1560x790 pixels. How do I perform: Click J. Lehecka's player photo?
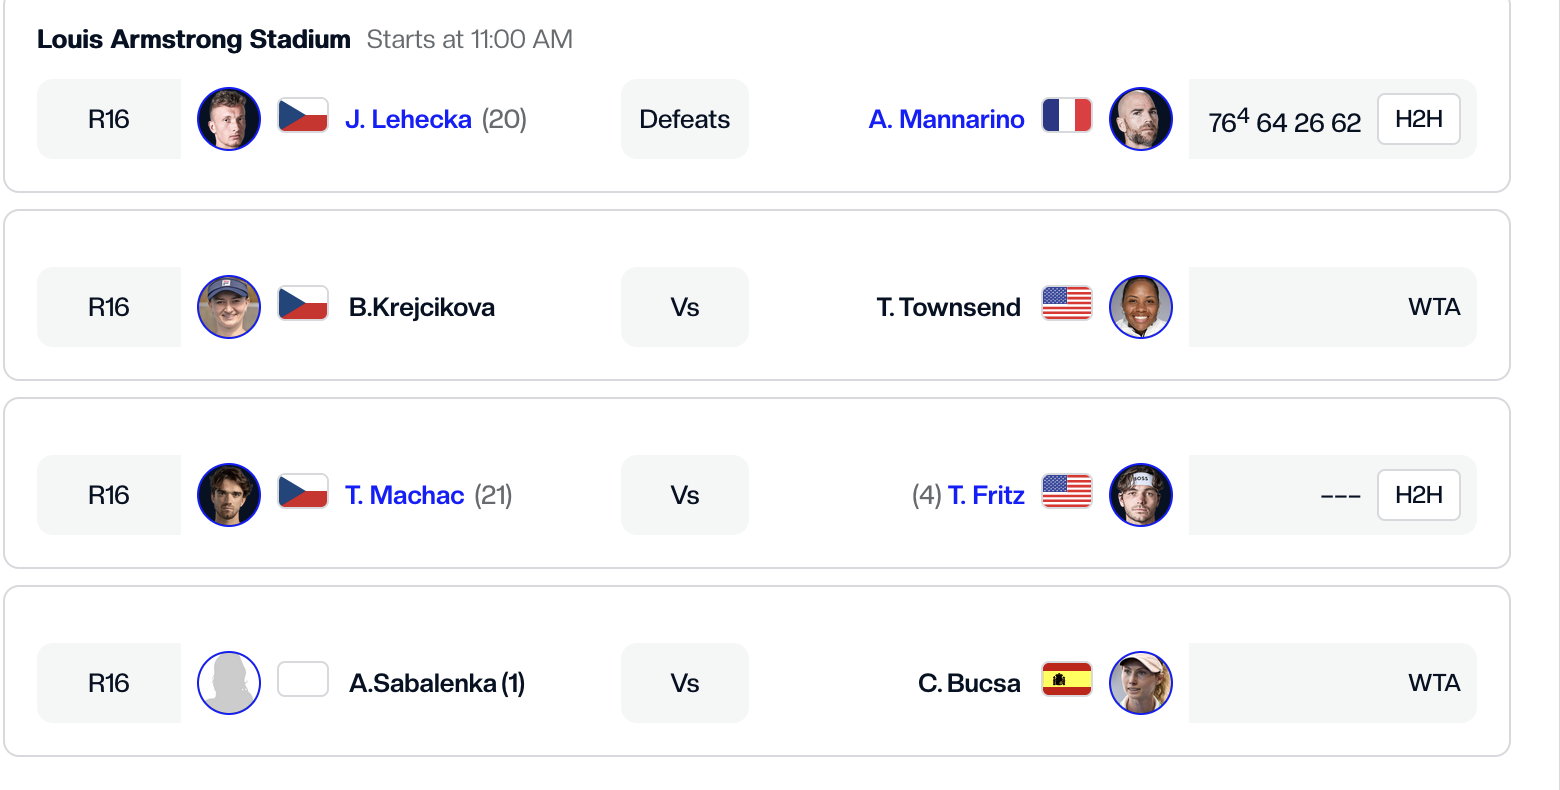[x=229, y=119]
